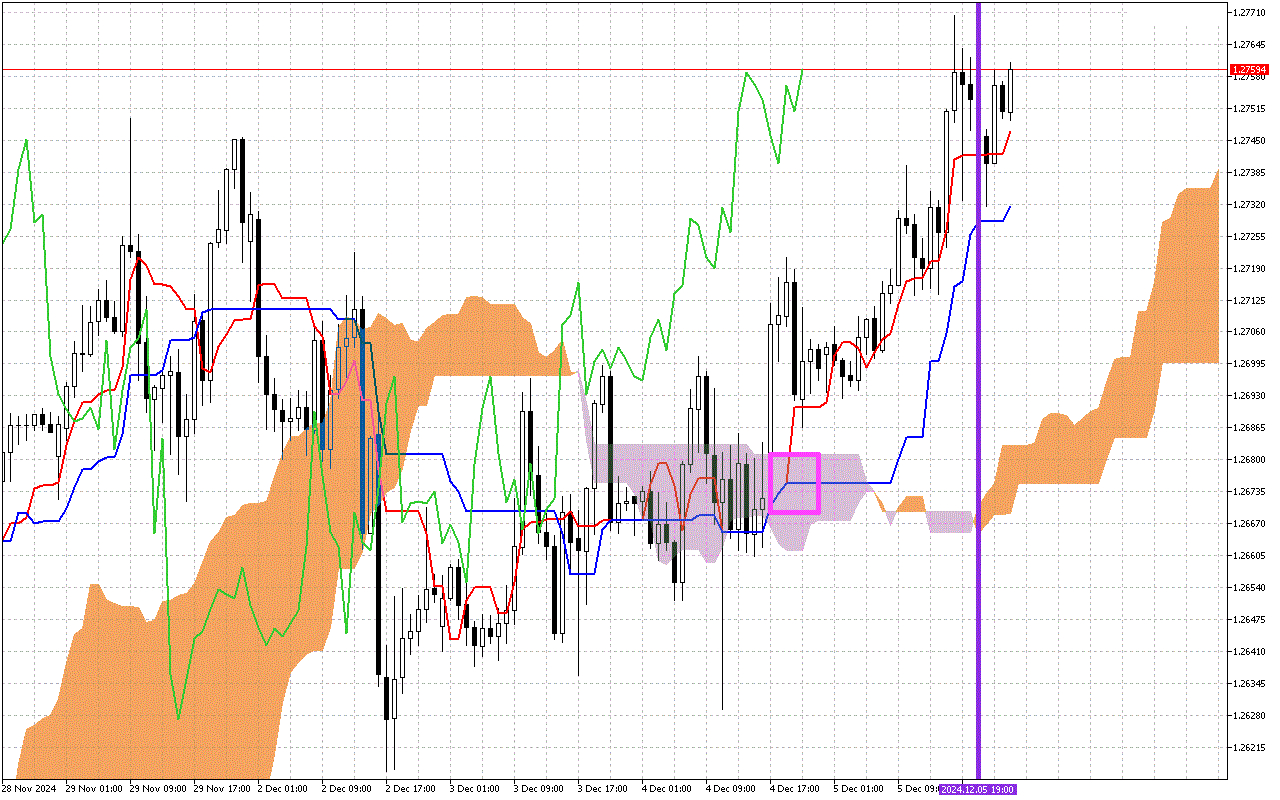
Task: Click the 3 Dec 17:00 time axis label
Action: tap(604, 789)
